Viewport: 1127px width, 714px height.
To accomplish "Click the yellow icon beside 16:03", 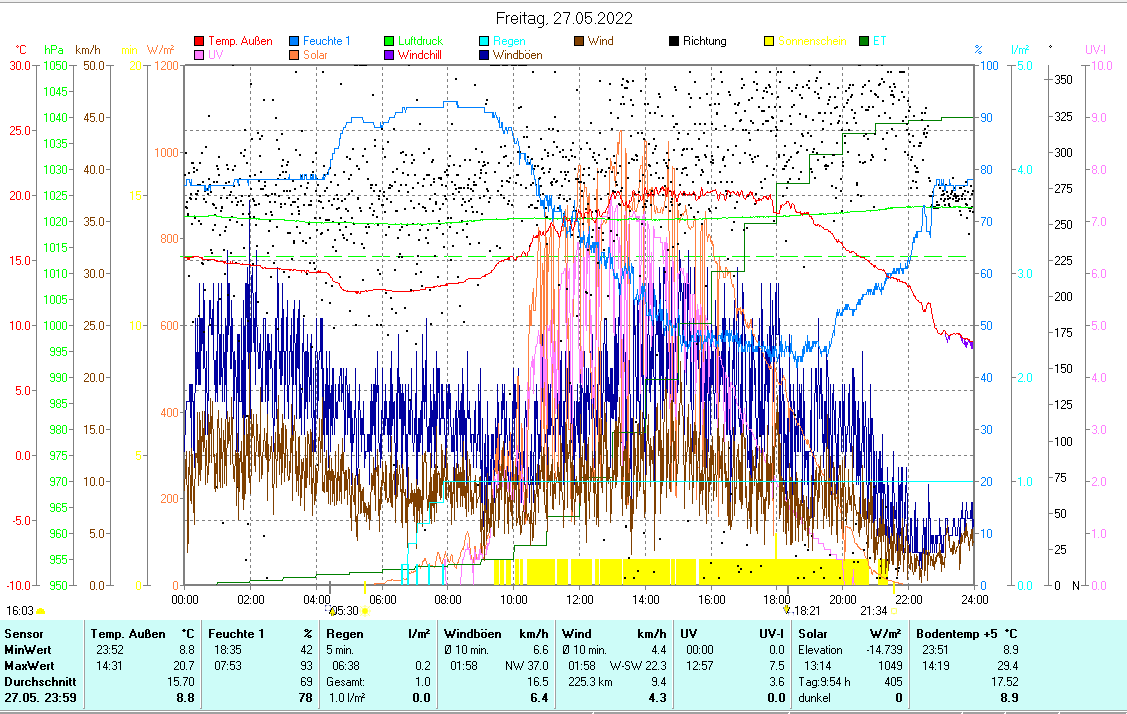I will point(40,611).
